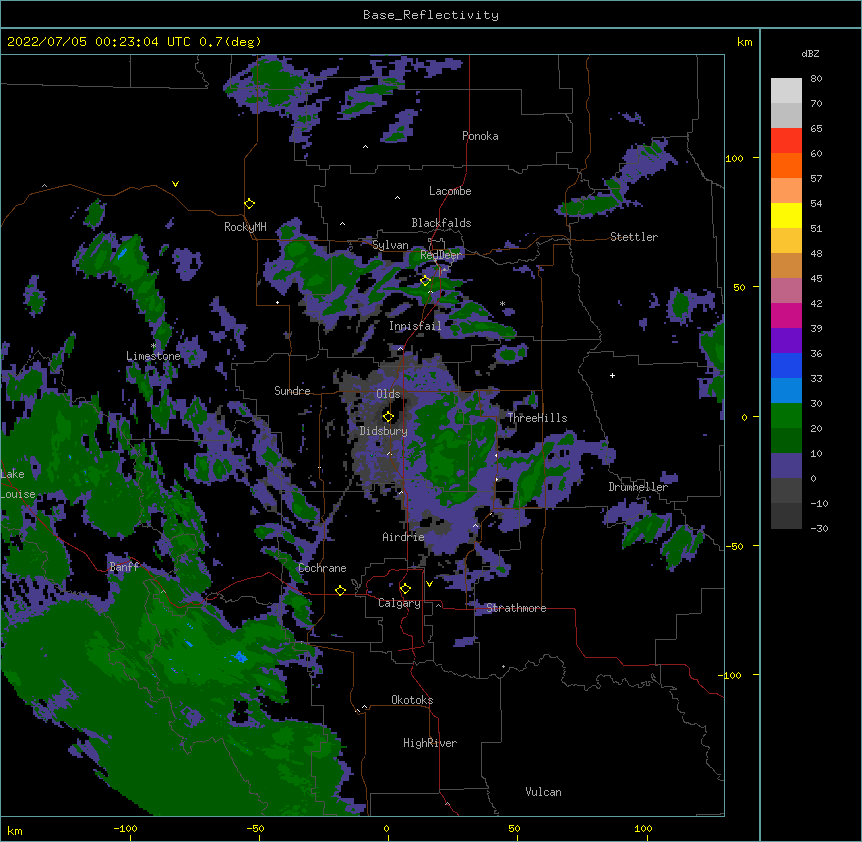The width and height of the screenshot is (862, 842).
Task: Click the yellow diamond marker above Calgary label
Action: coord(405,589)
